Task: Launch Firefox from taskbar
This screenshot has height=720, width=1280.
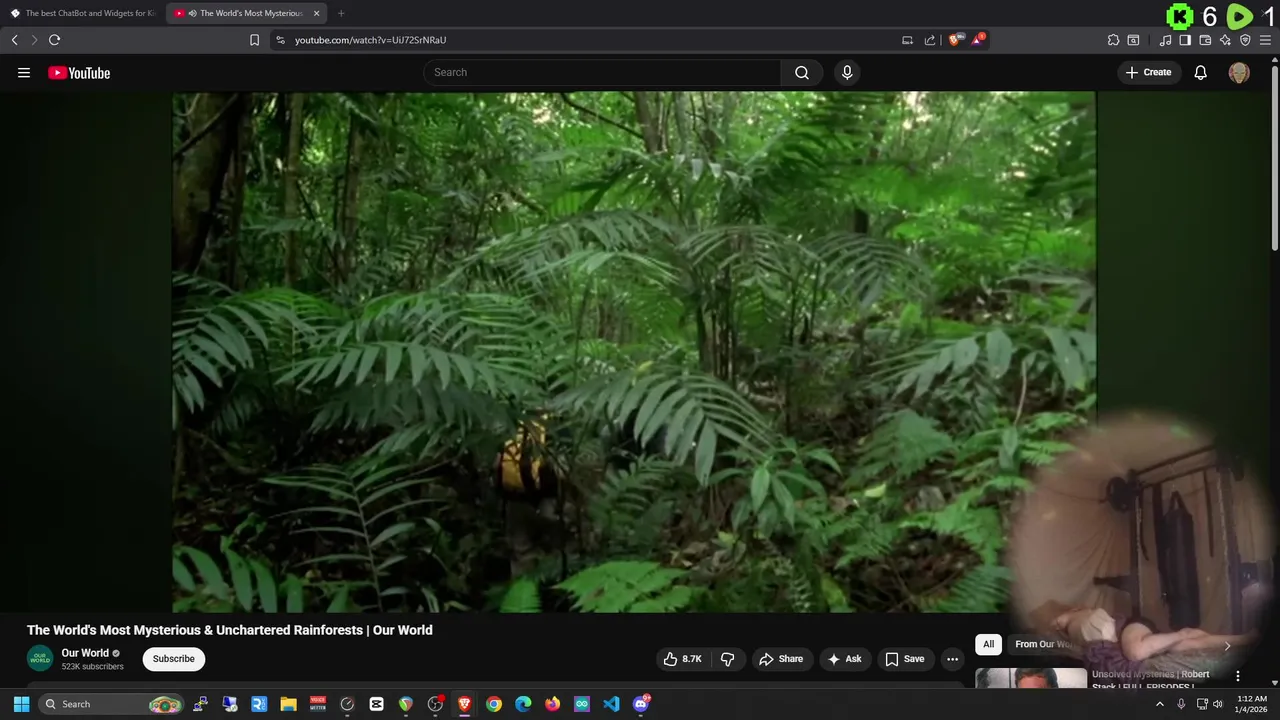Action: [553, 704]
